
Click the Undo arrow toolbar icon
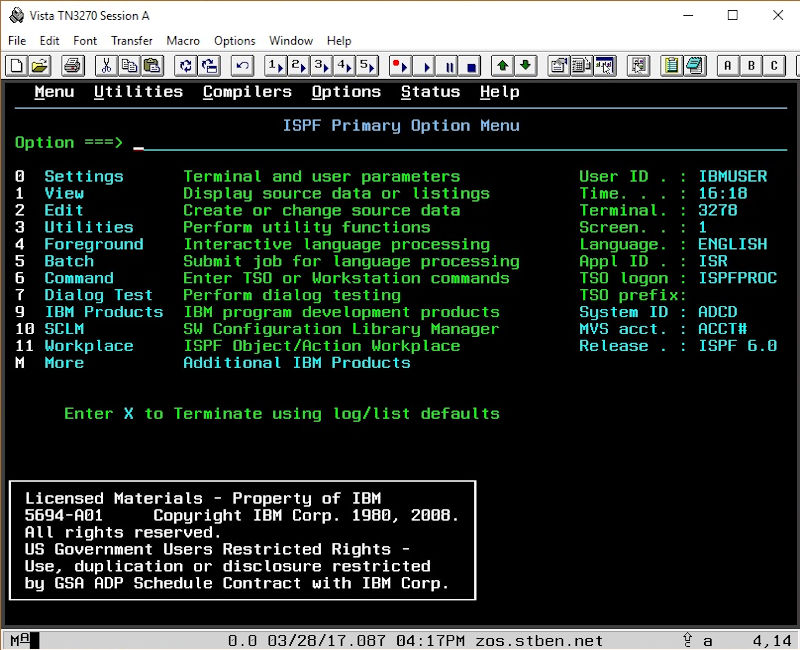[242, 66]
